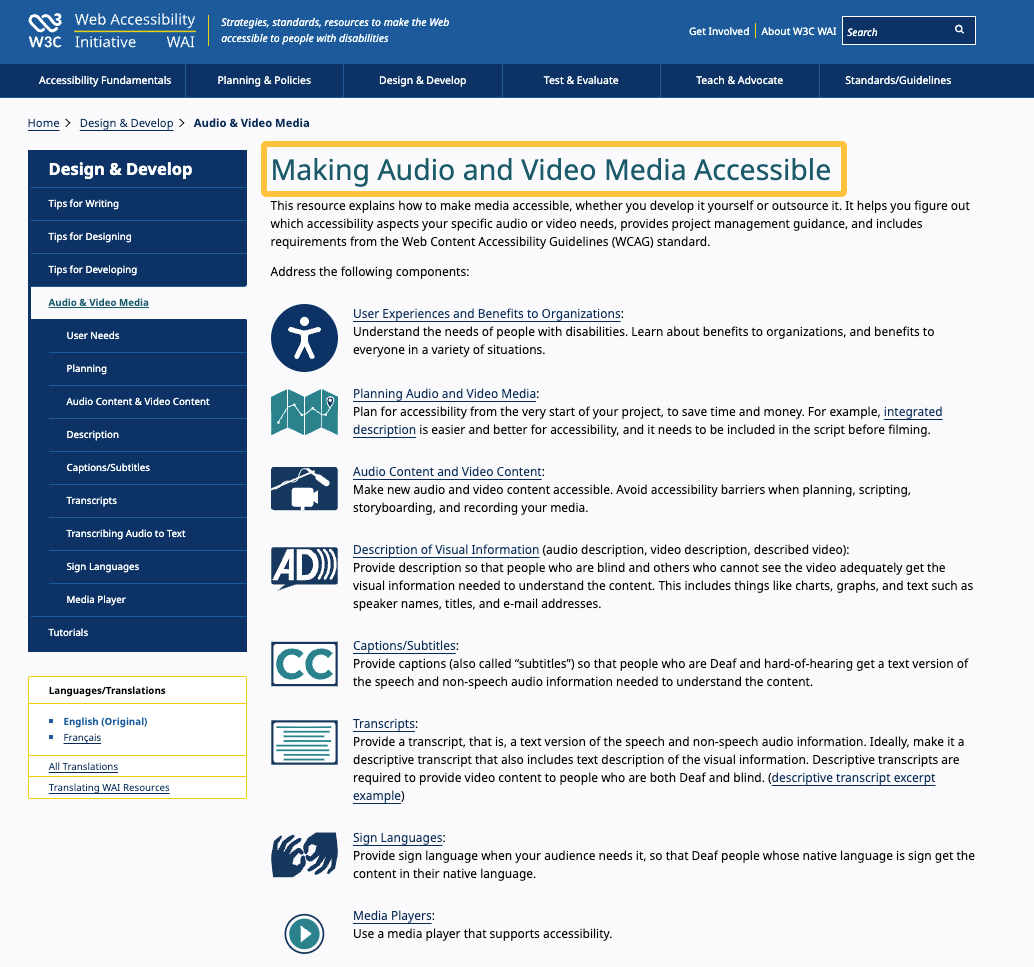Open Tips for Designing sidebar item
Viewport: 1034px width, 967px height.
coord(138,237)
